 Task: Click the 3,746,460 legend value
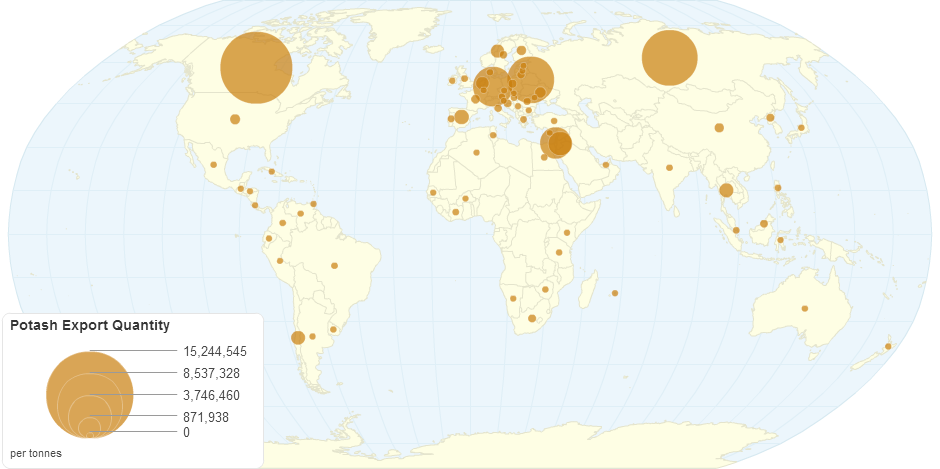(211, 395)
